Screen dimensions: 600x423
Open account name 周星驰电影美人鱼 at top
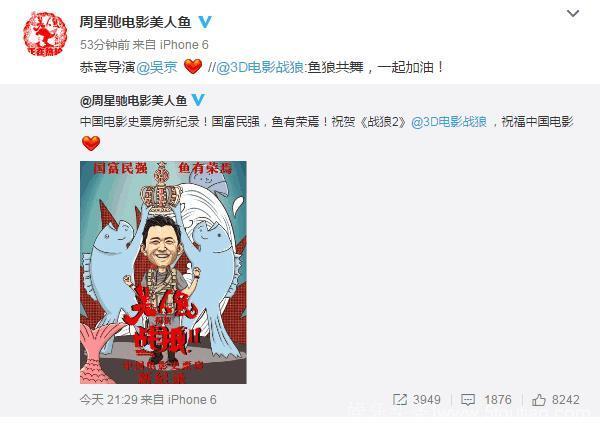tap(135, 22)
